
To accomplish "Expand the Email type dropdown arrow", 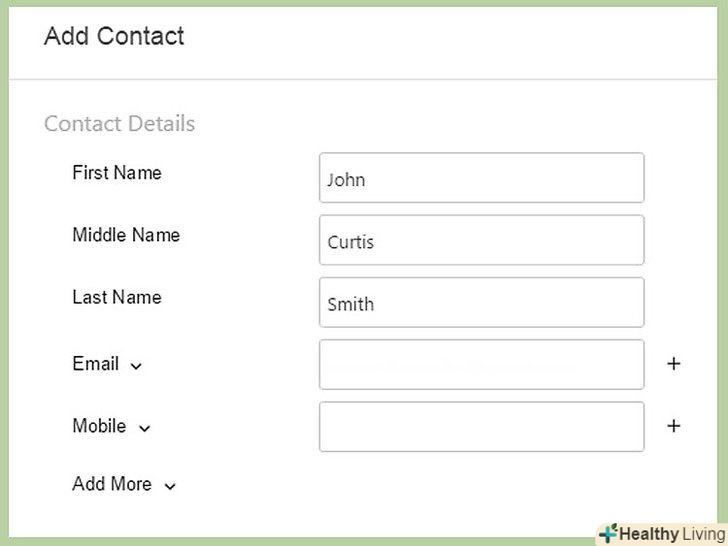I will (x=136, y=366).
